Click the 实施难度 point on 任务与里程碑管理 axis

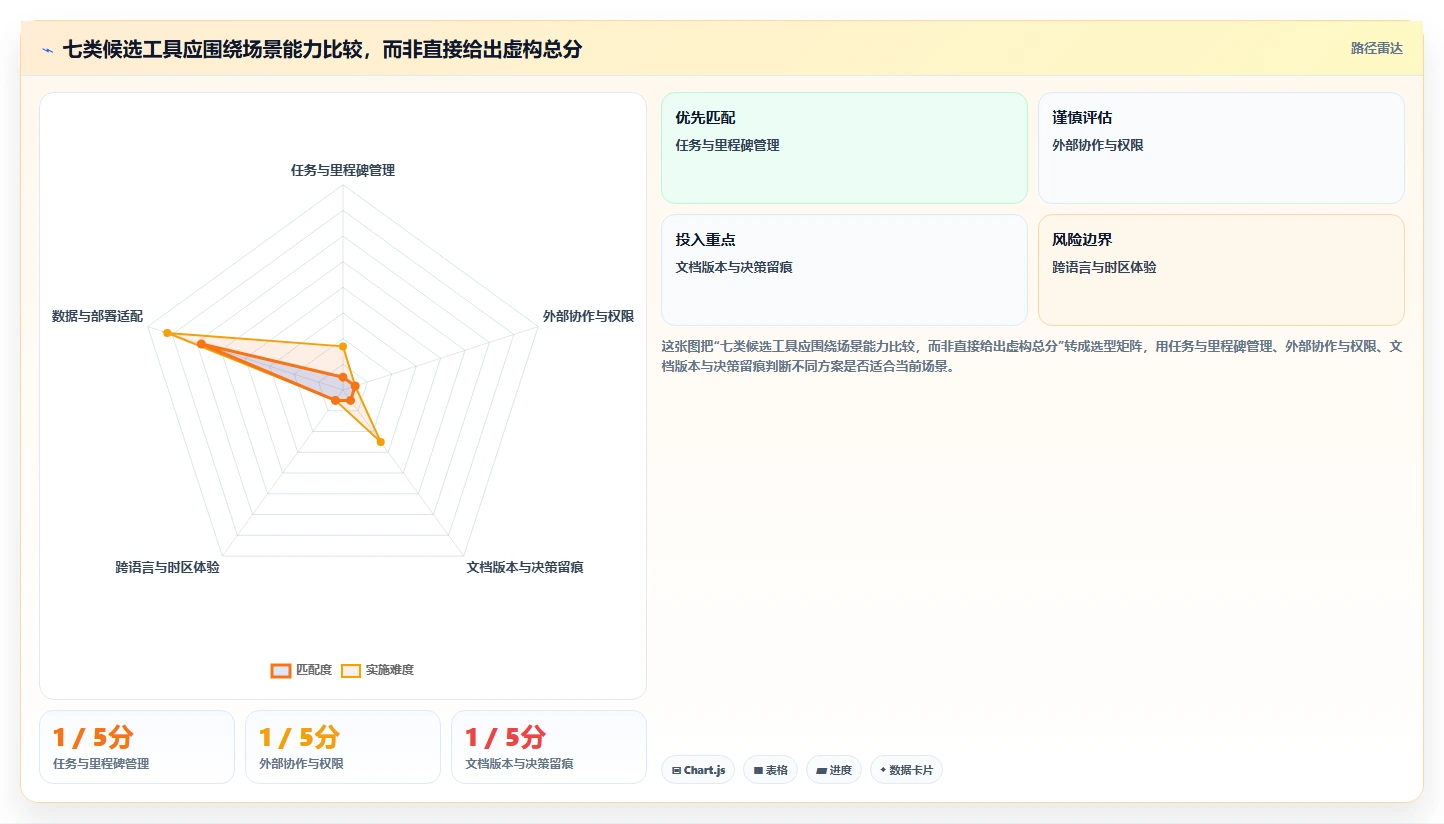[x=343, y=347]
